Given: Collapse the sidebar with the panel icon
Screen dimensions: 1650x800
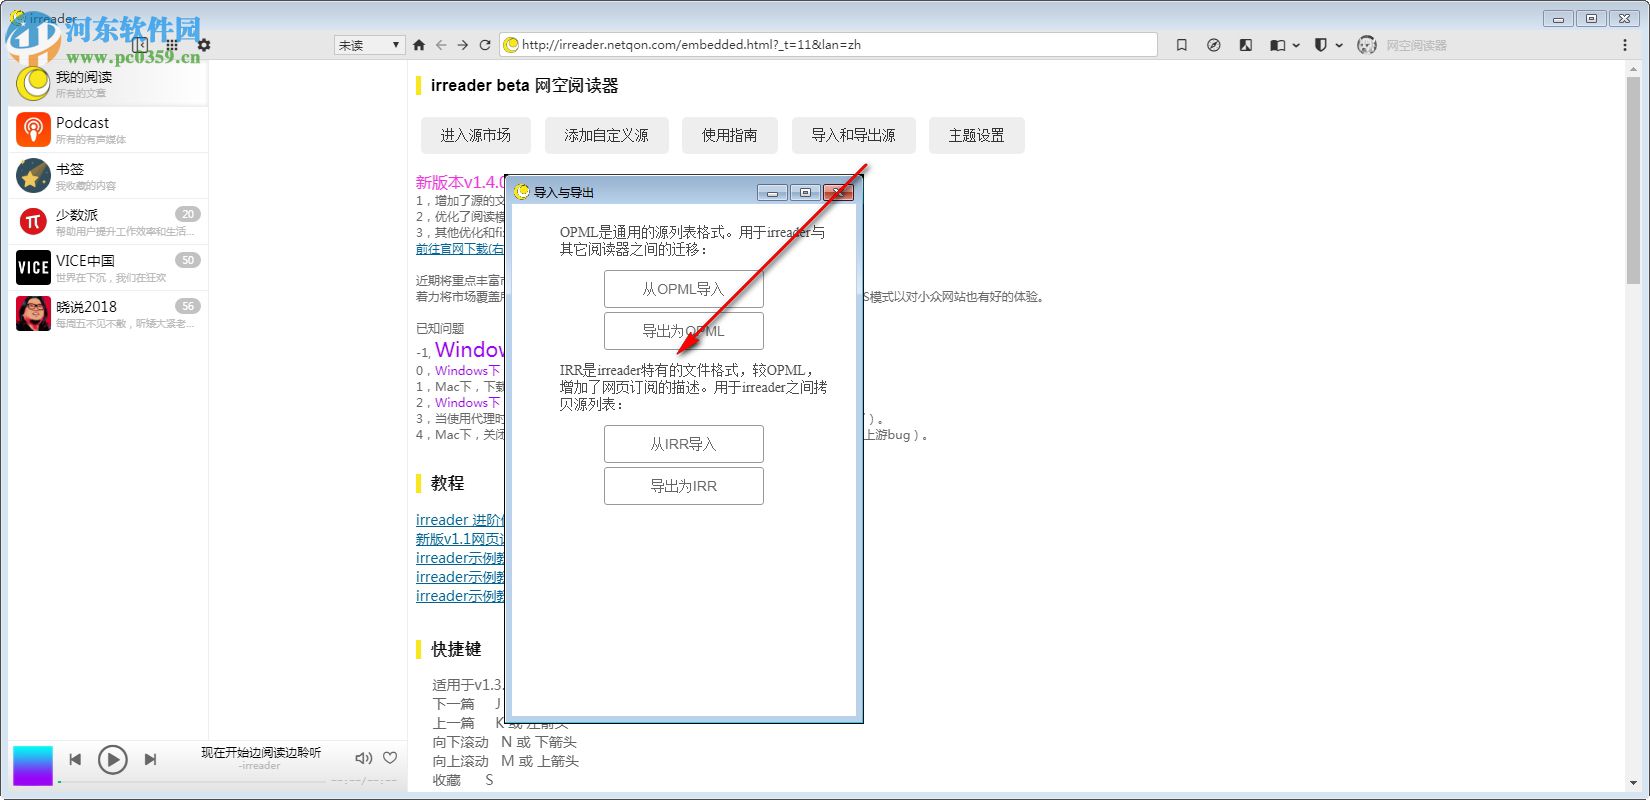Looking at the screenshot, I should [x=140, y=45].
